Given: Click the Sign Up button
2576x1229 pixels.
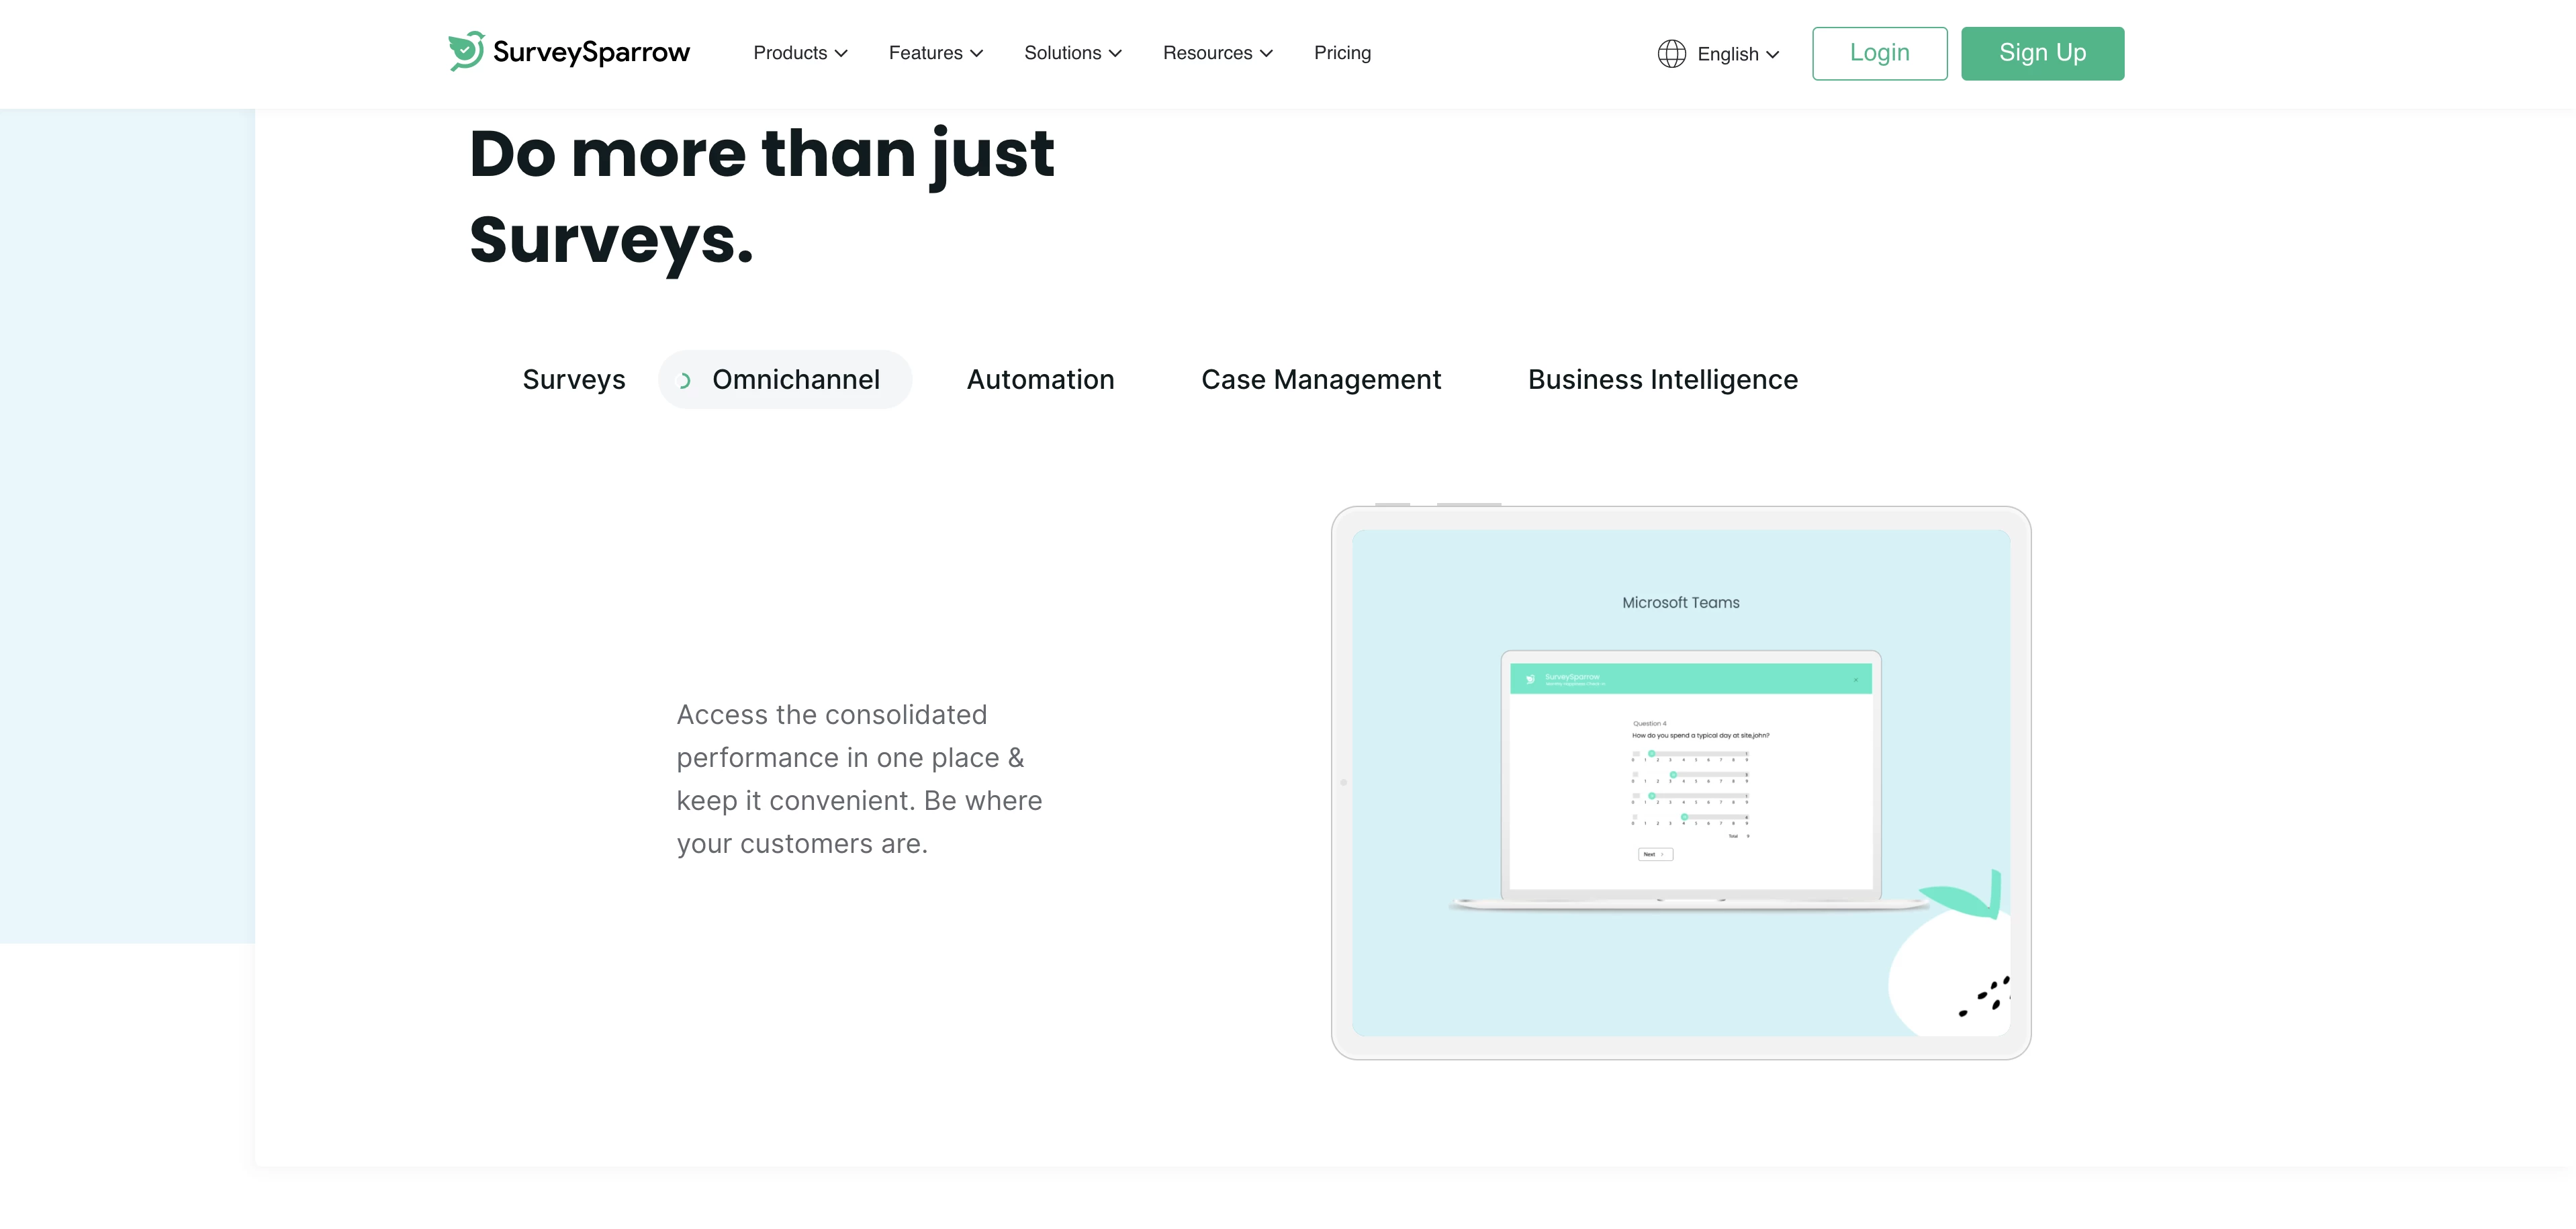Looking at the screenshot, I should point(2042,52).
